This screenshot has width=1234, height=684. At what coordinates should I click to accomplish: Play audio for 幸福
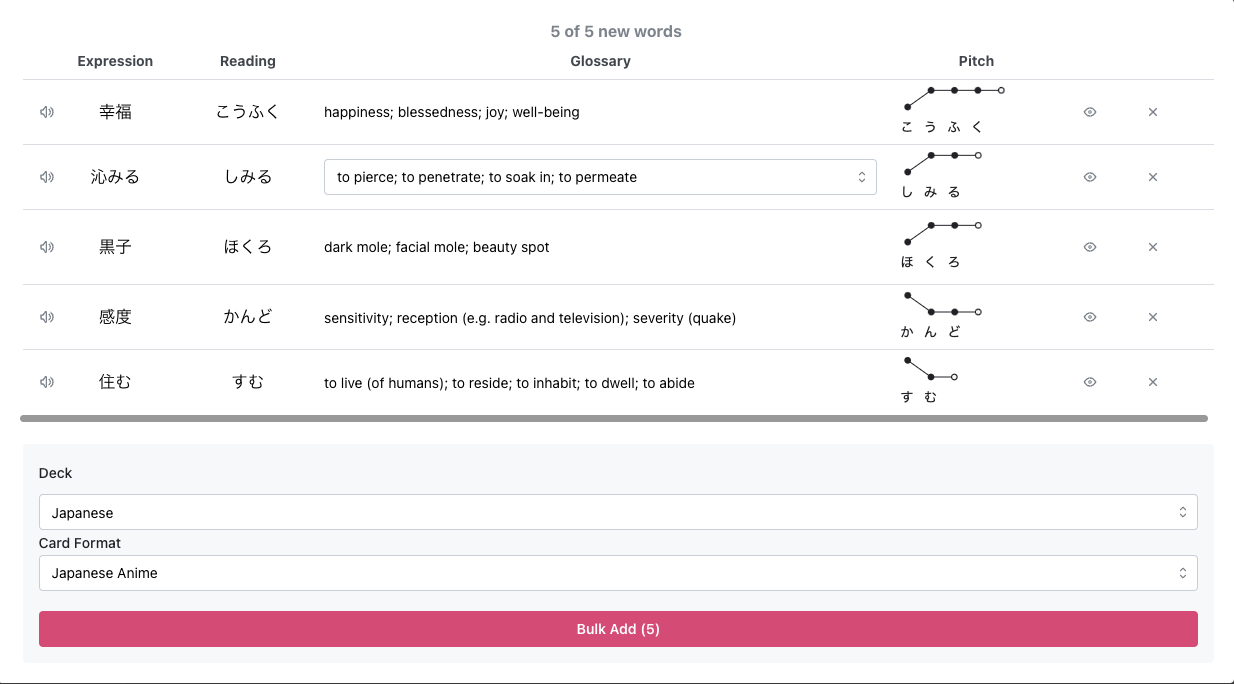pyautogui.click(x=46, y=112)
